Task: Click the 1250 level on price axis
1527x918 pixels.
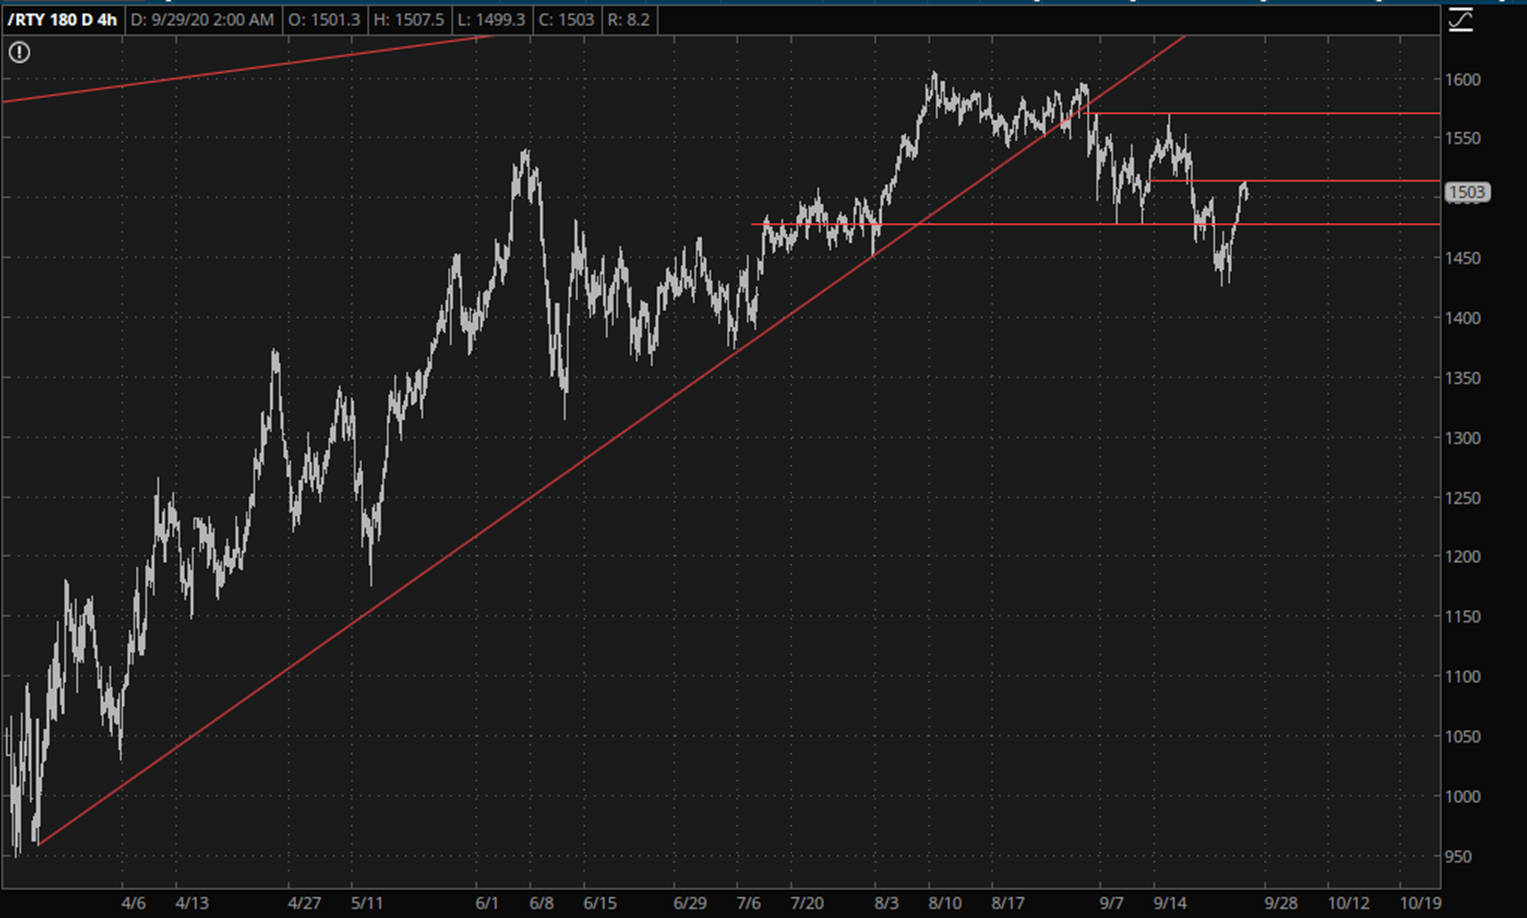Action: [x=1462, y=498]
